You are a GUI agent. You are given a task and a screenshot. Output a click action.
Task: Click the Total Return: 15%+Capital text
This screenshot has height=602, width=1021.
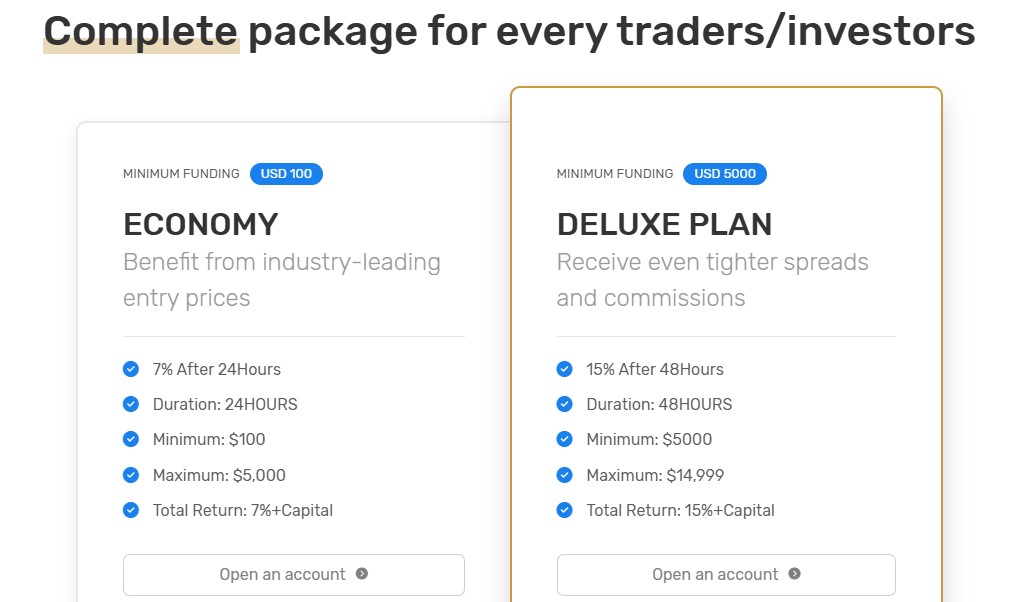[680, 510]
